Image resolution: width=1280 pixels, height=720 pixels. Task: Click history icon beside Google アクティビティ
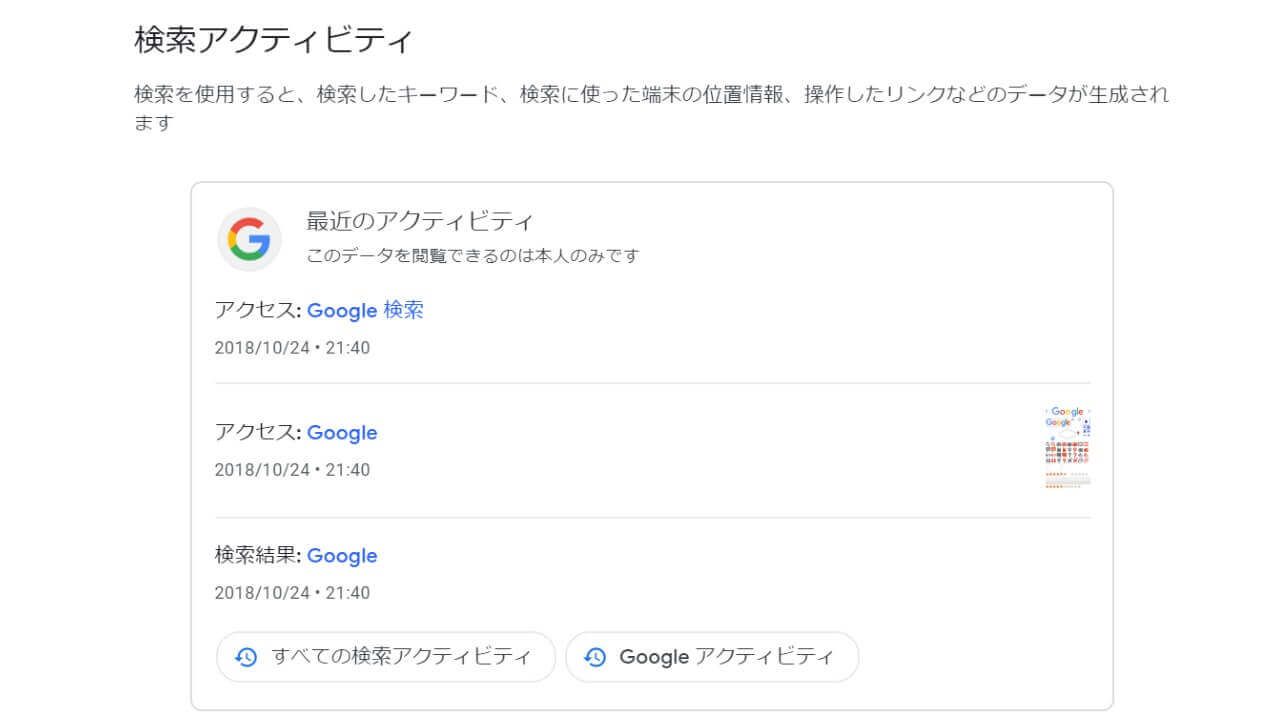pyautogui.click(x=595, y=657)
